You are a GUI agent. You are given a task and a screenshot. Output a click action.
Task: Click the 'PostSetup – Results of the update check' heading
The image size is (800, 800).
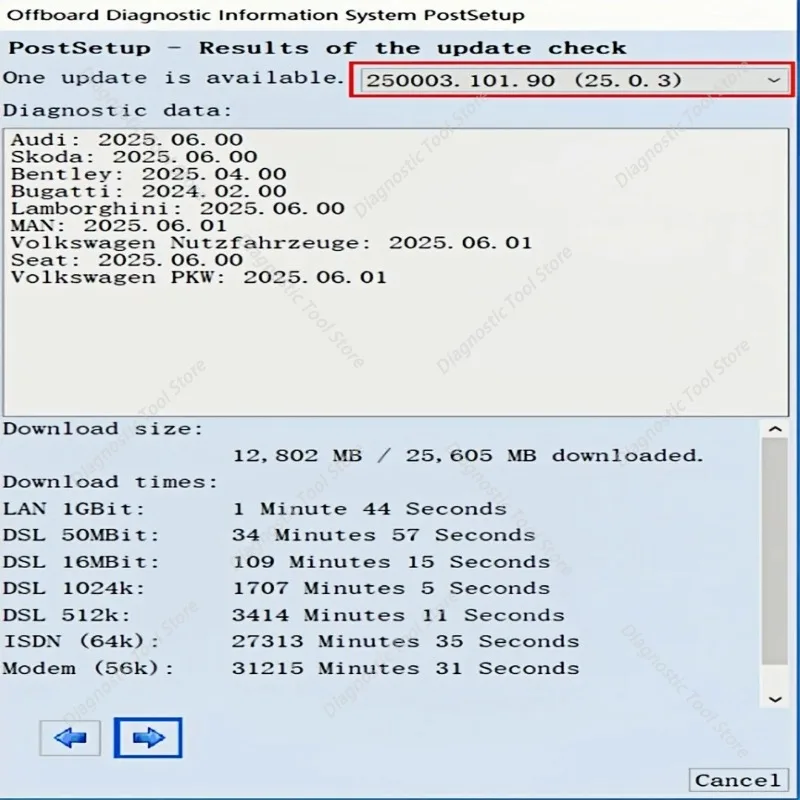tap(317, 48)
